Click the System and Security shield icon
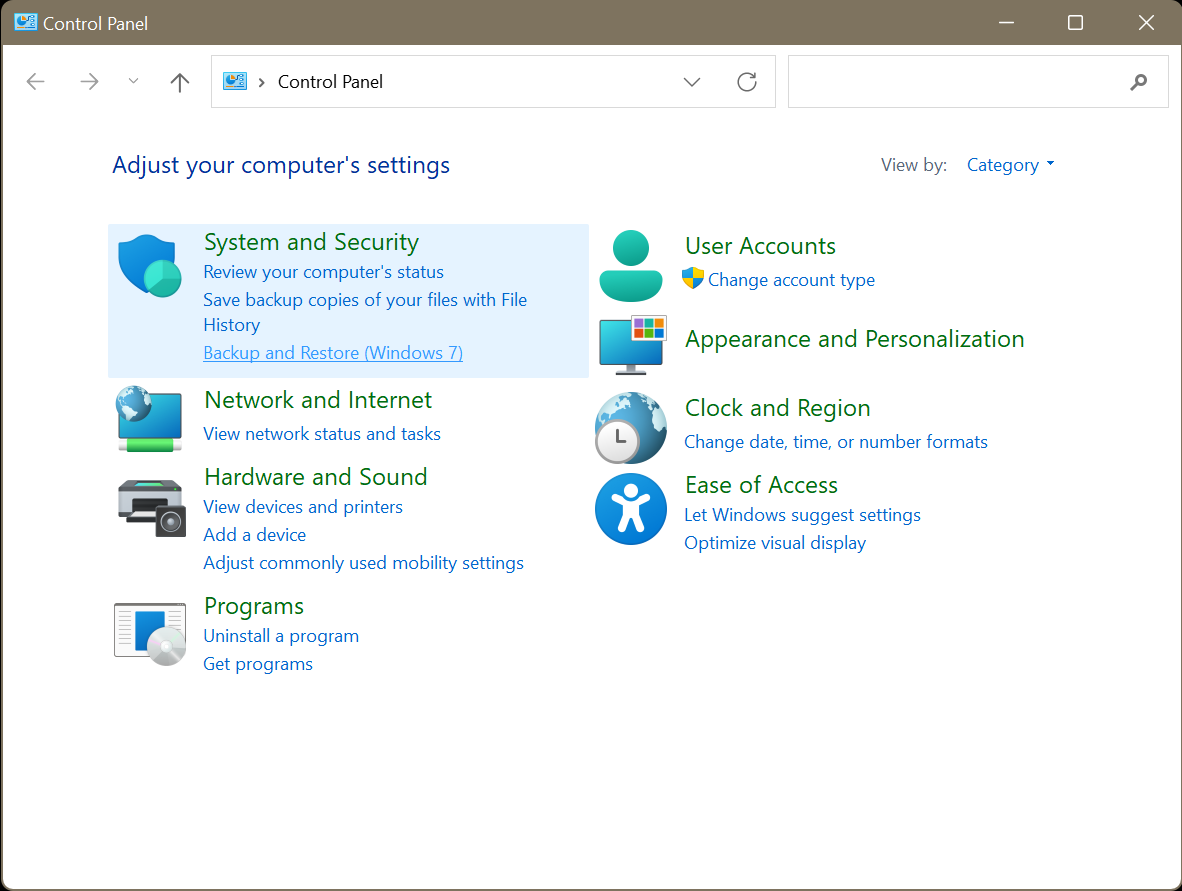 [x=149, y=265]
